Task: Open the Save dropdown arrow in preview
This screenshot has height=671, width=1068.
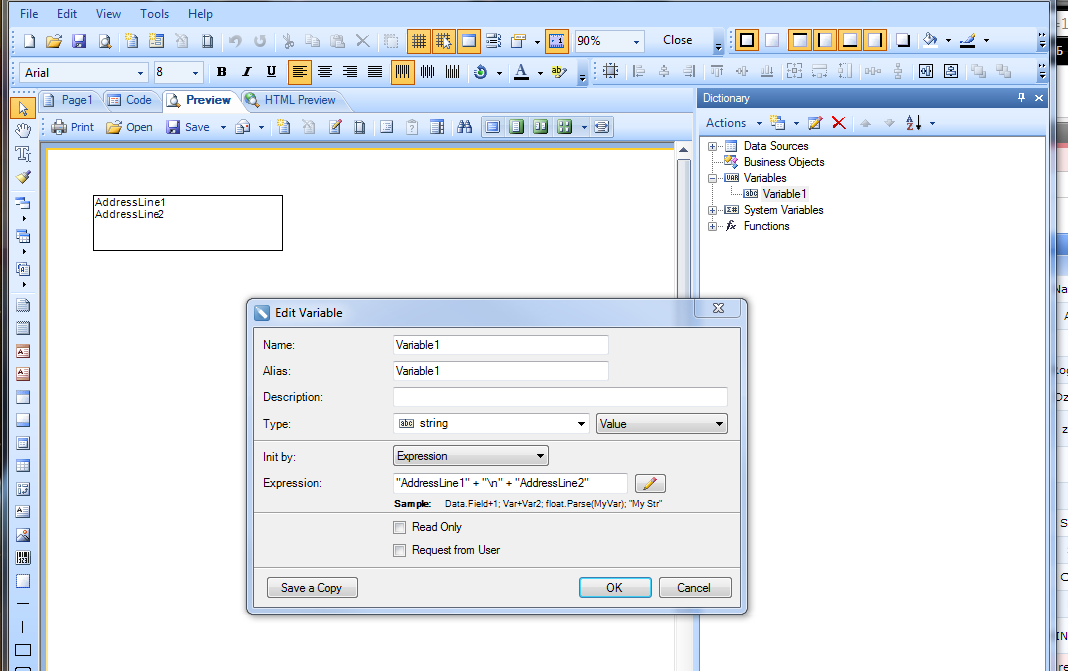Action: coord(223,127)
